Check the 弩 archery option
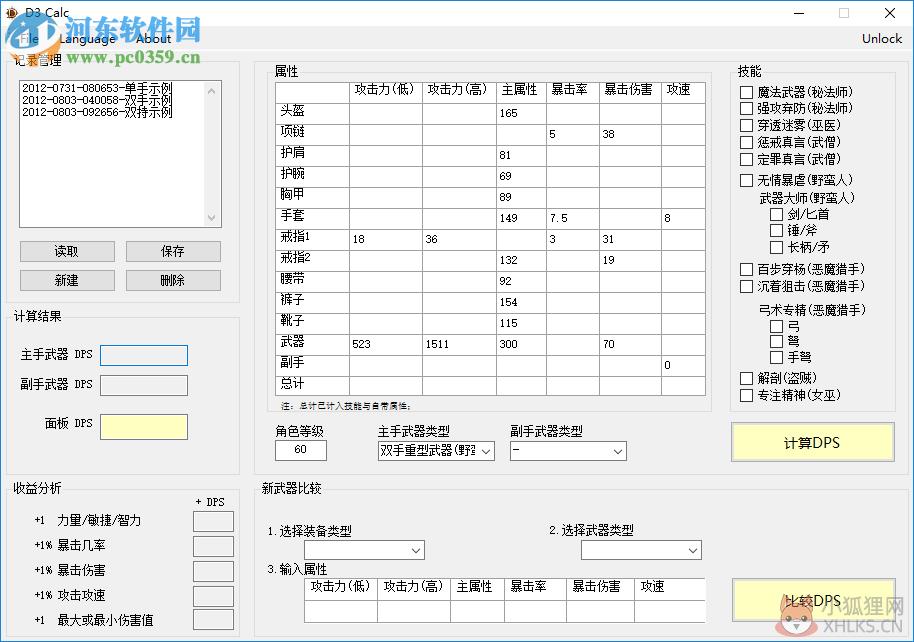This screenshot has height=642, width=914. coord(776,341)
